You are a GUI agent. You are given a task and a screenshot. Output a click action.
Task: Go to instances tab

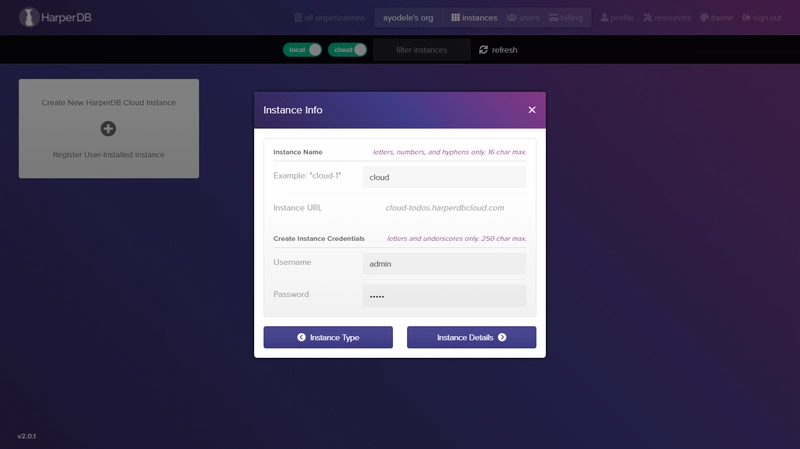click(x=474, y=18)
